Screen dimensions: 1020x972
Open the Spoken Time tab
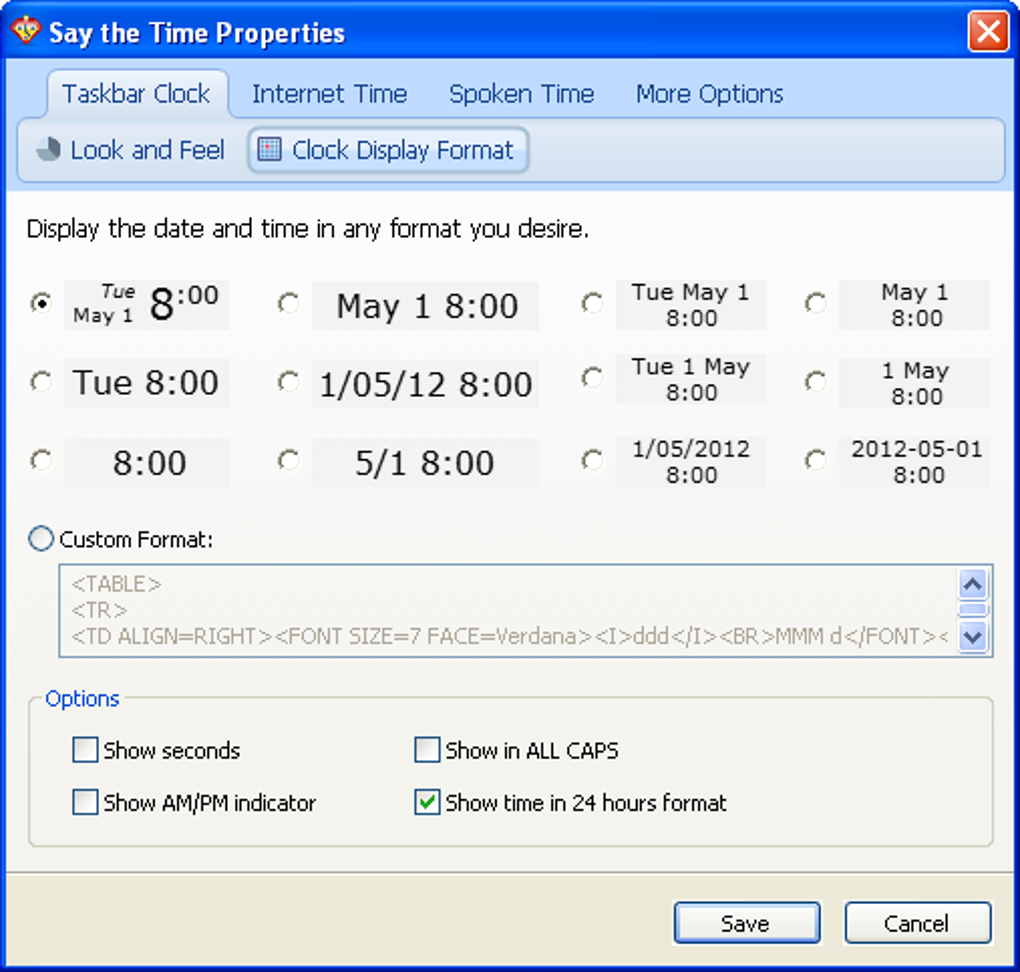click(521, 94)
